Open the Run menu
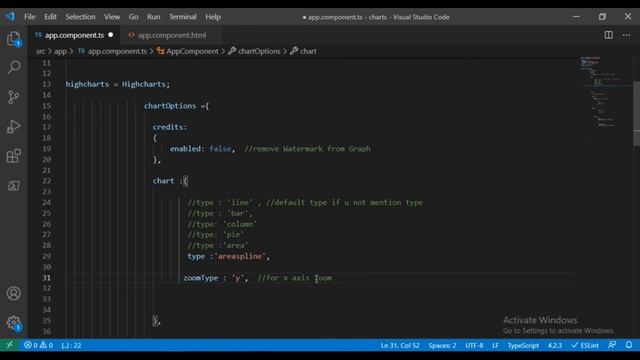The height and width of the screenshot is (360, 640). pyautogui.click(x=153, y=17)
